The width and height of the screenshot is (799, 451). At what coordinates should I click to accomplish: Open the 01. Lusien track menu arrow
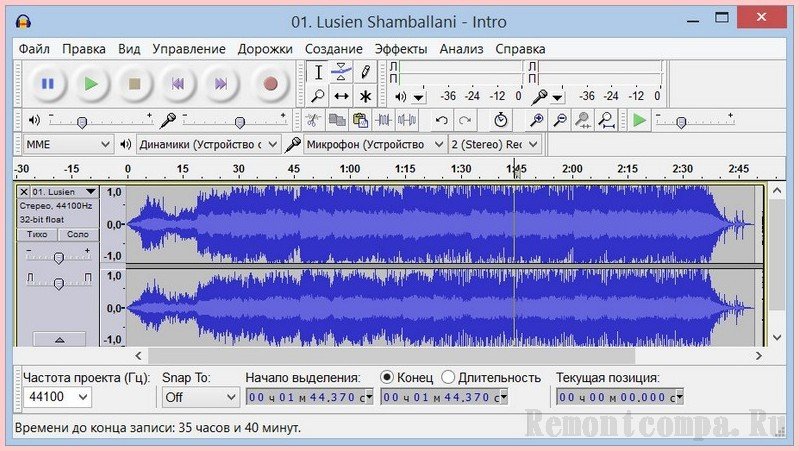91,192
